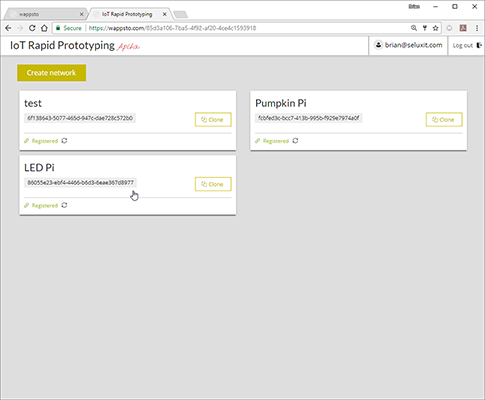Image resolution: width=485 pixels, height=400 pixels.
Task: Click the Create network button
Action: (52, 73)
